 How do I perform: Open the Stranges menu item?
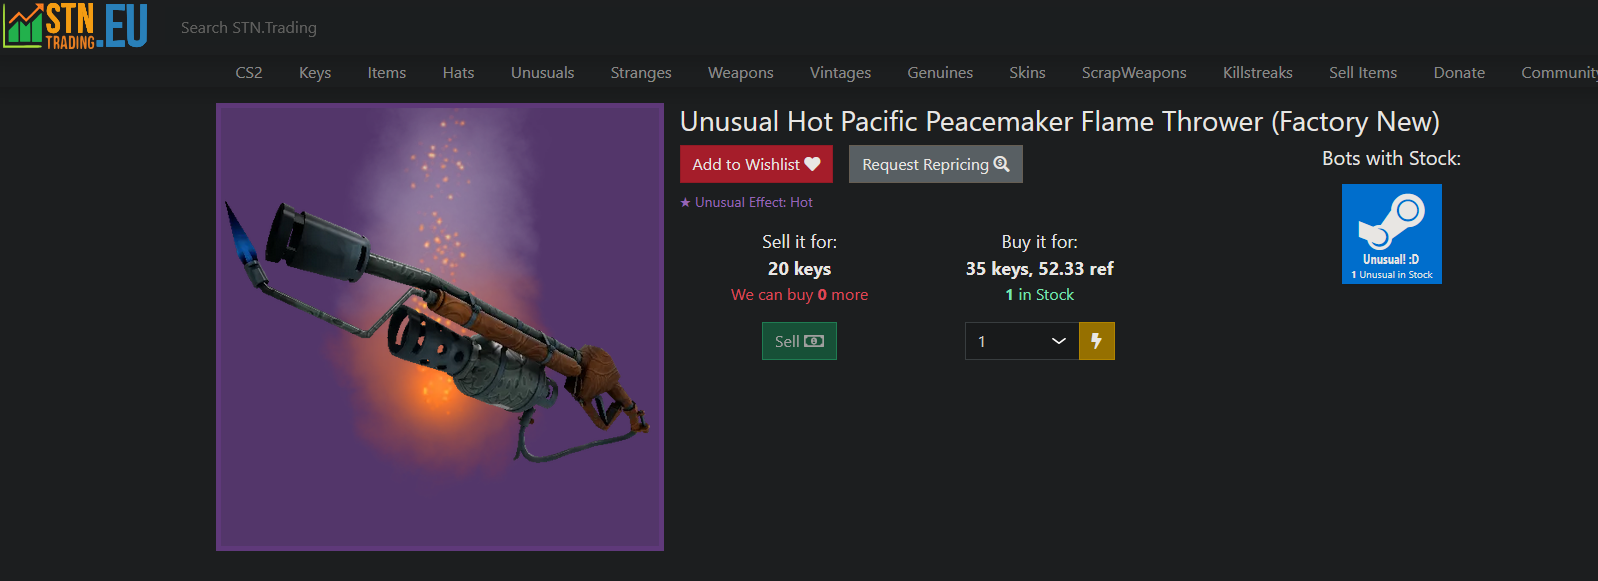point(641,73)
